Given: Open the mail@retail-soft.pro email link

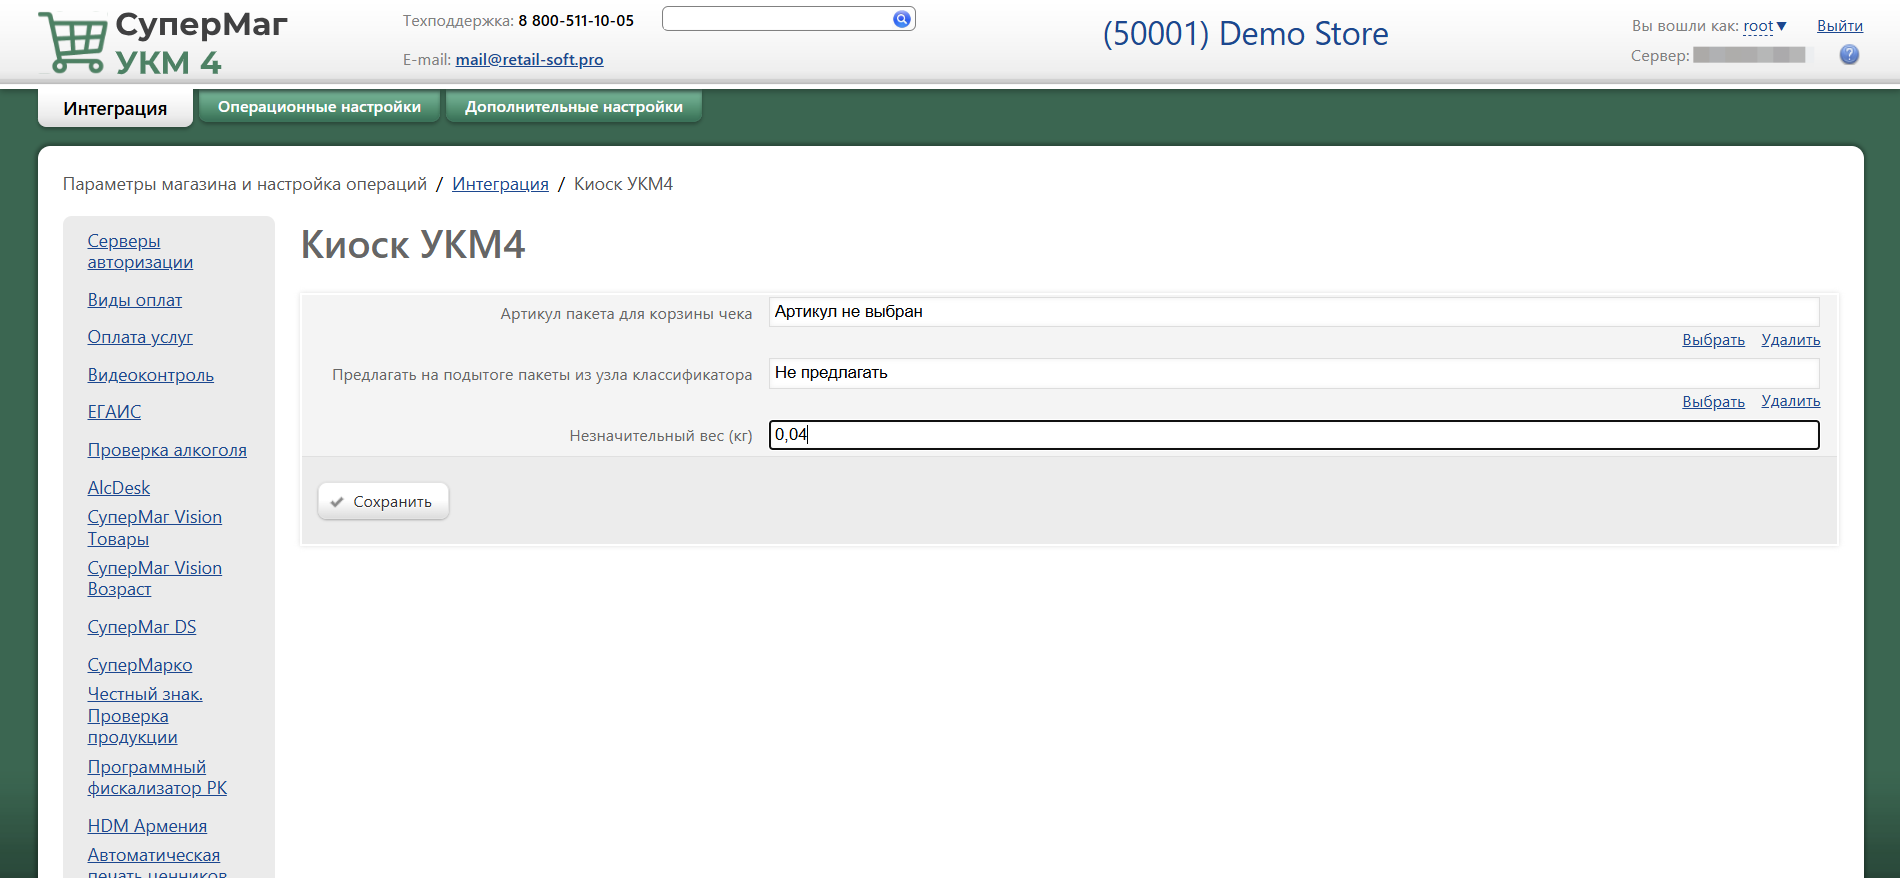Looking at the screenshot, I should point(529,60).
